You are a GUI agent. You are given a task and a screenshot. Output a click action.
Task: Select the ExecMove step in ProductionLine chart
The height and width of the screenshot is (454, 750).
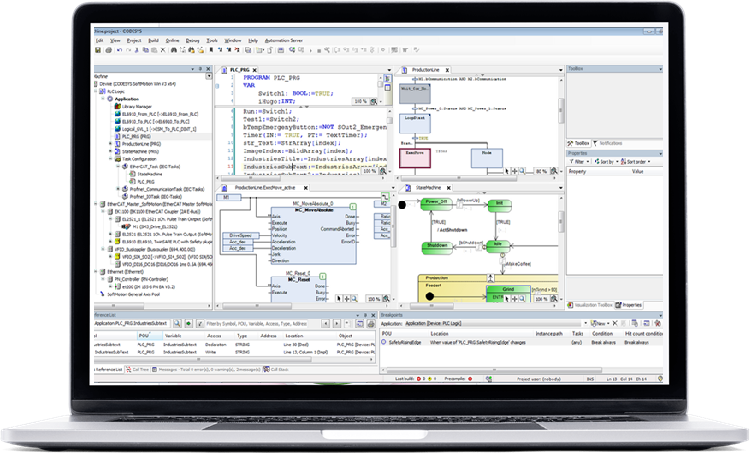(415, 158)
